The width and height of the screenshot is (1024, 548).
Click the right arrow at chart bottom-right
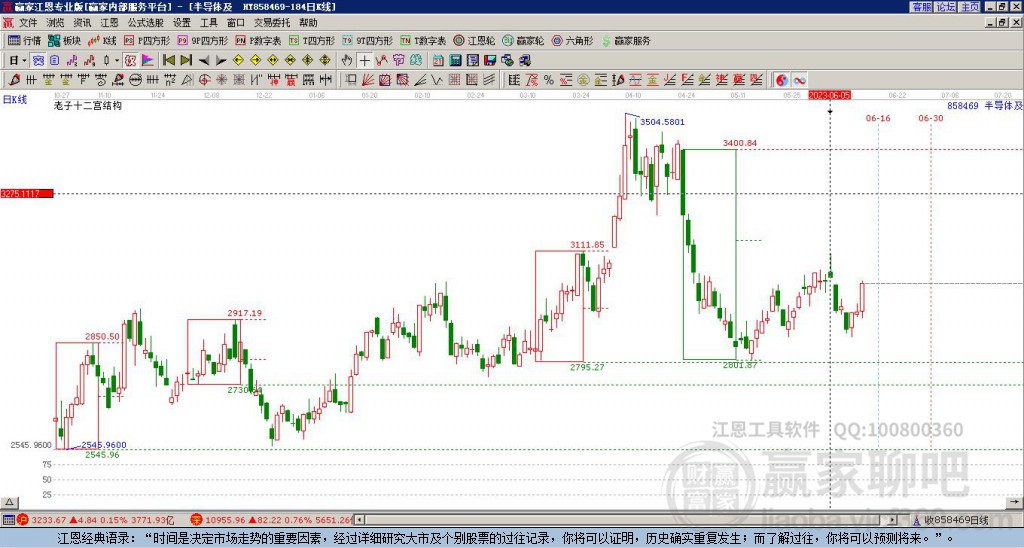(x=1015, y=502)
